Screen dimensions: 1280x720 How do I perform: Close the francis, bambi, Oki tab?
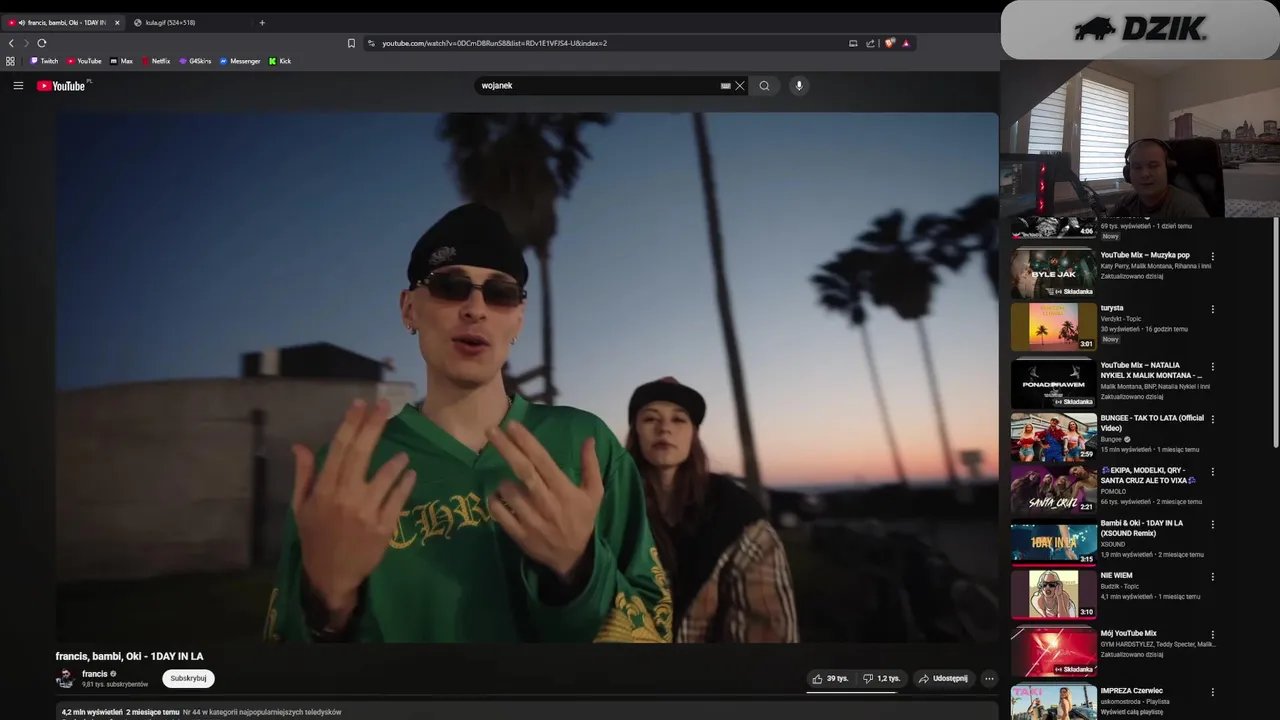(x=116, y=22)
